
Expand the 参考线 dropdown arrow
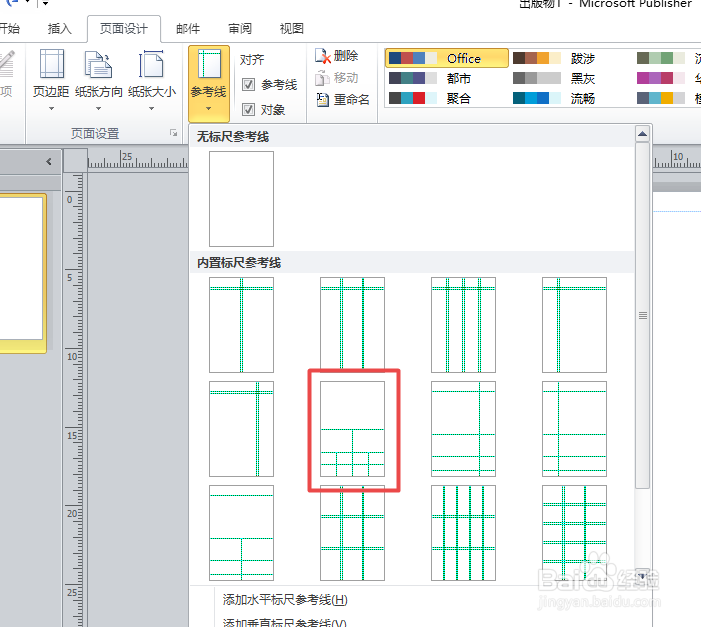209,109
